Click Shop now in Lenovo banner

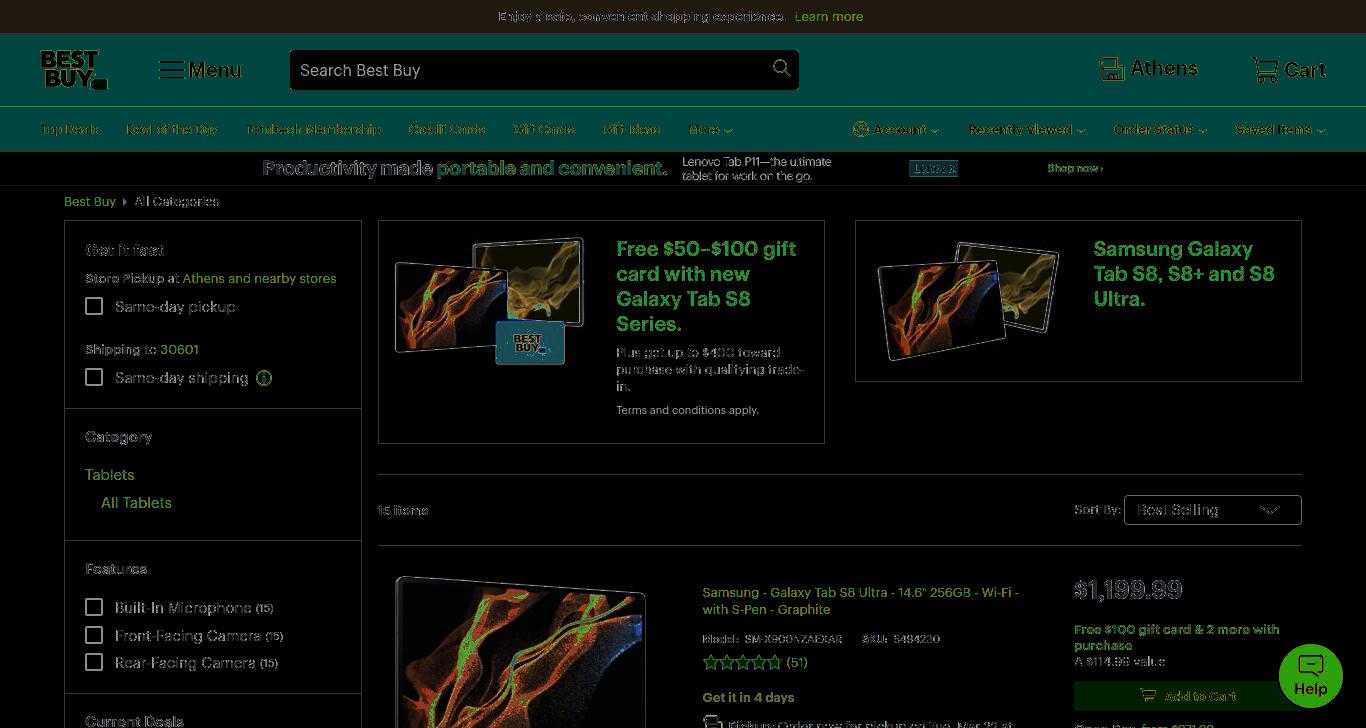pyautogui.click(x=1075, y=168)
